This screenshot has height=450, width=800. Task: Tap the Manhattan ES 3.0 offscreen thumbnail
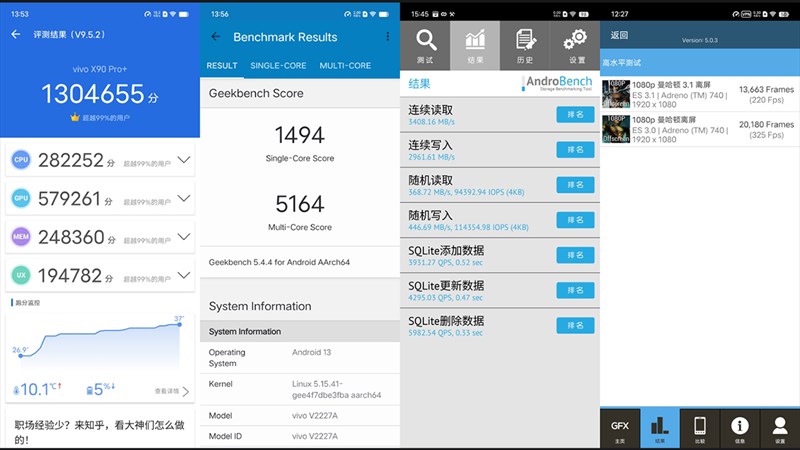coord(616,129)
